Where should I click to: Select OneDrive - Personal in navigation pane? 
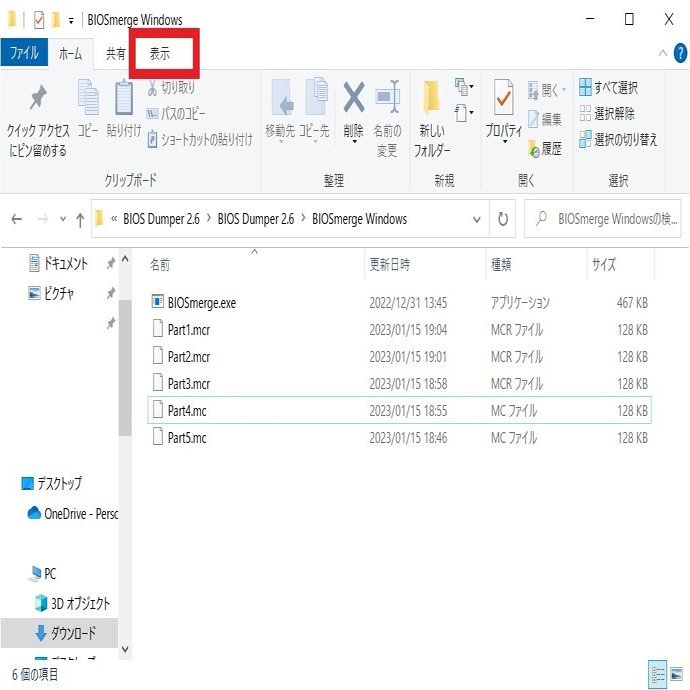tap(73, 513)
